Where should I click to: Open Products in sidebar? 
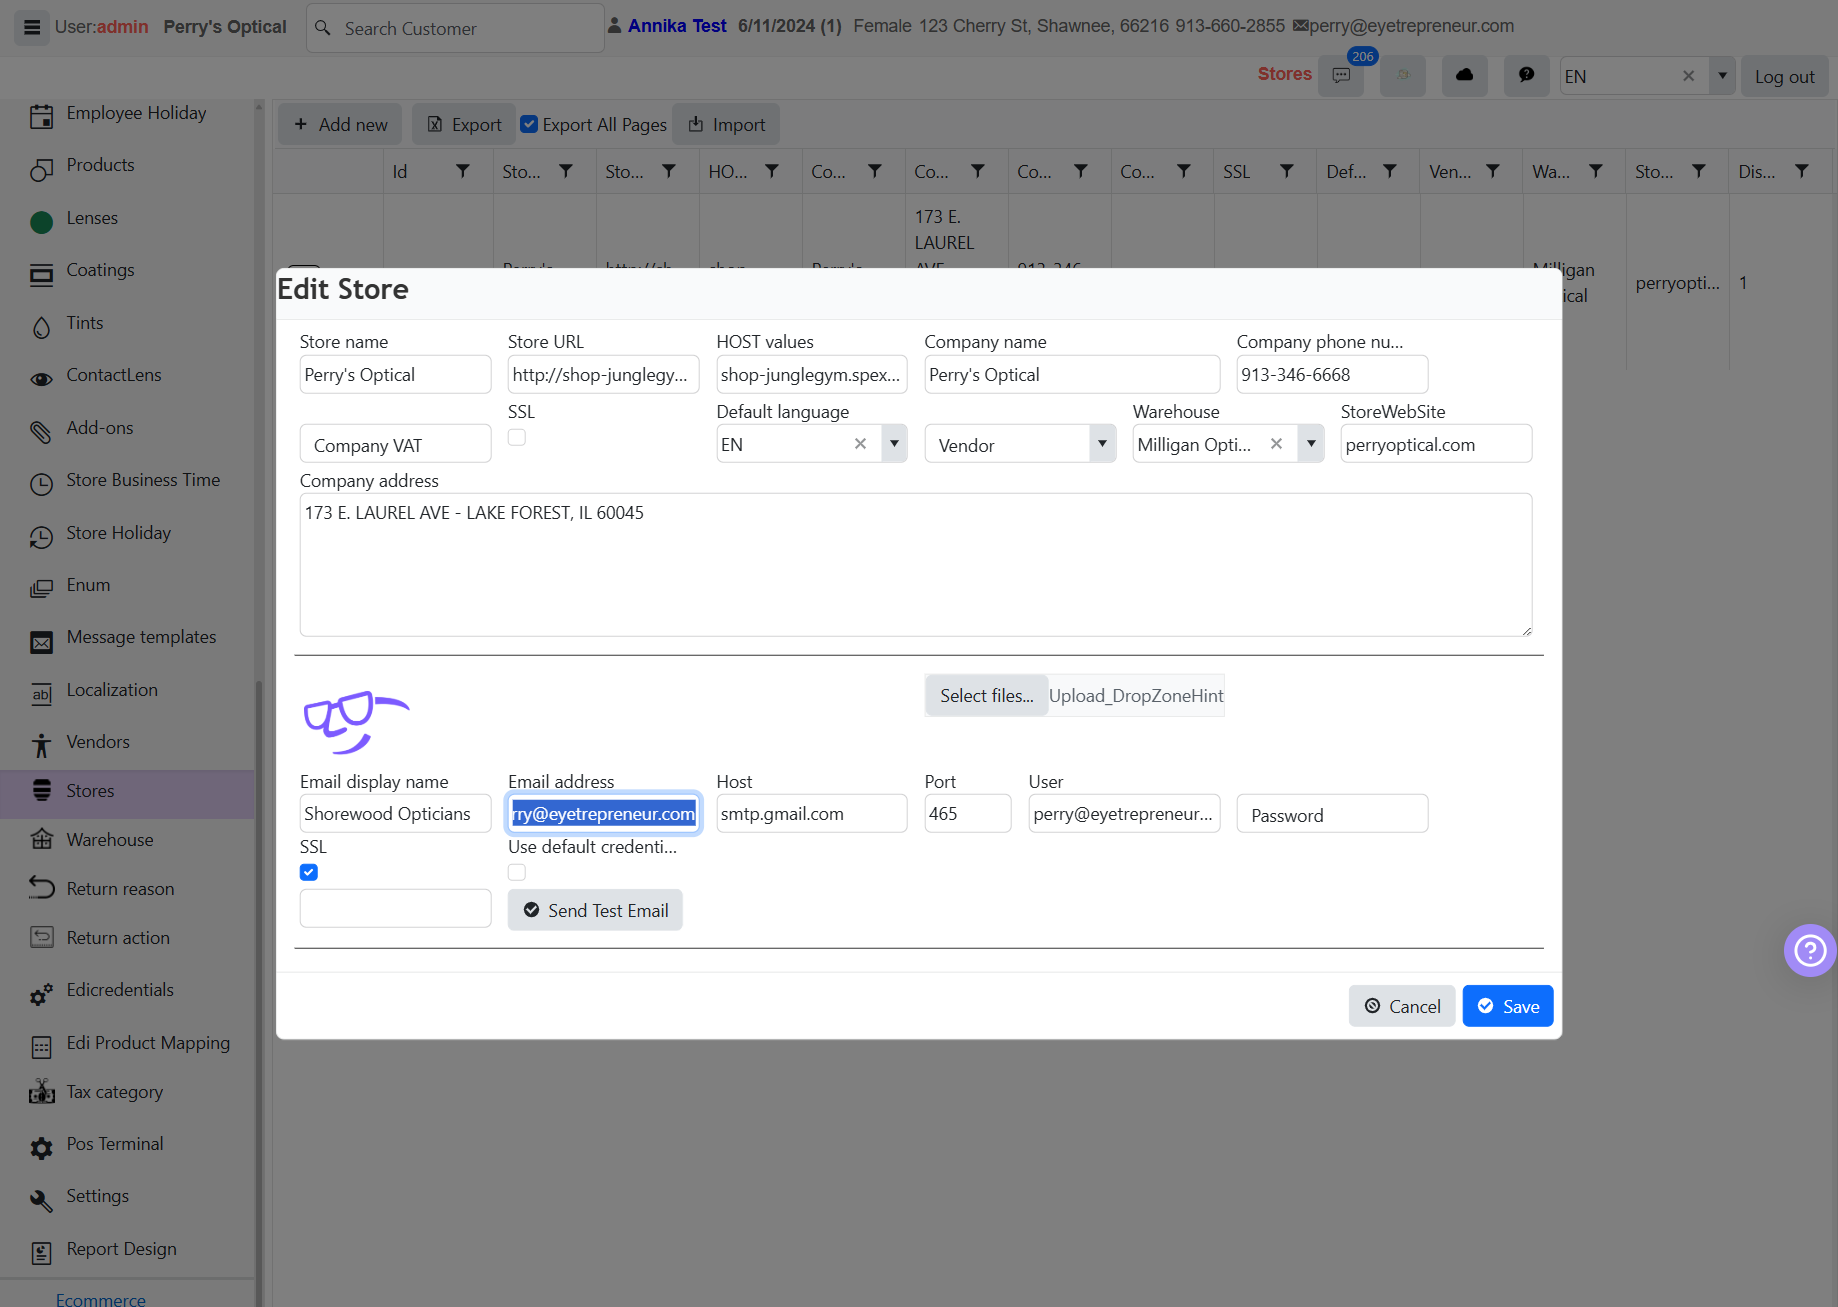tap(100, 165)
